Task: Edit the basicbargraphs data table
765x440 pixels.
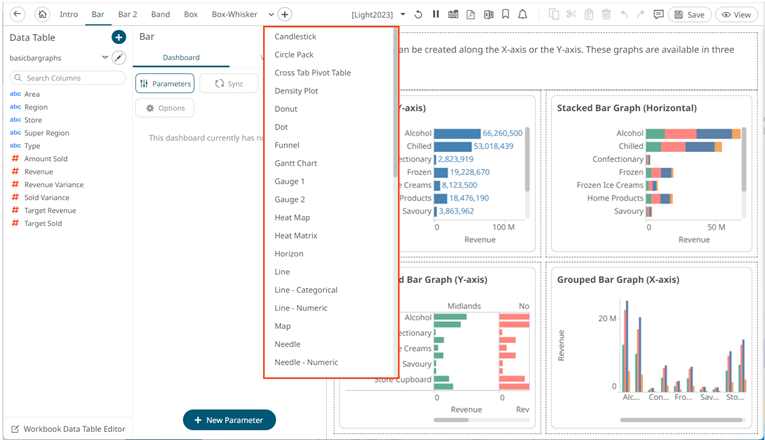Action: pos(119,57)
